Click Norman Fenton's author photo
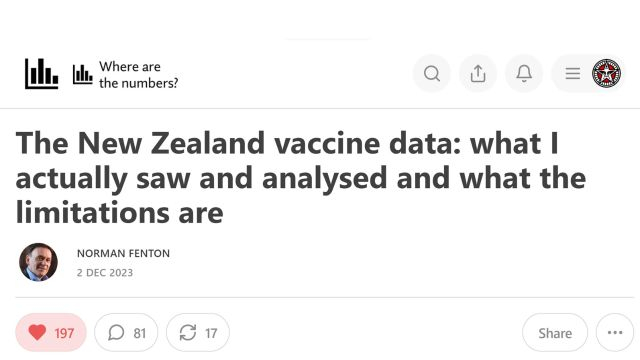Screen dimensions: 640x360 [x=38, y=262]
